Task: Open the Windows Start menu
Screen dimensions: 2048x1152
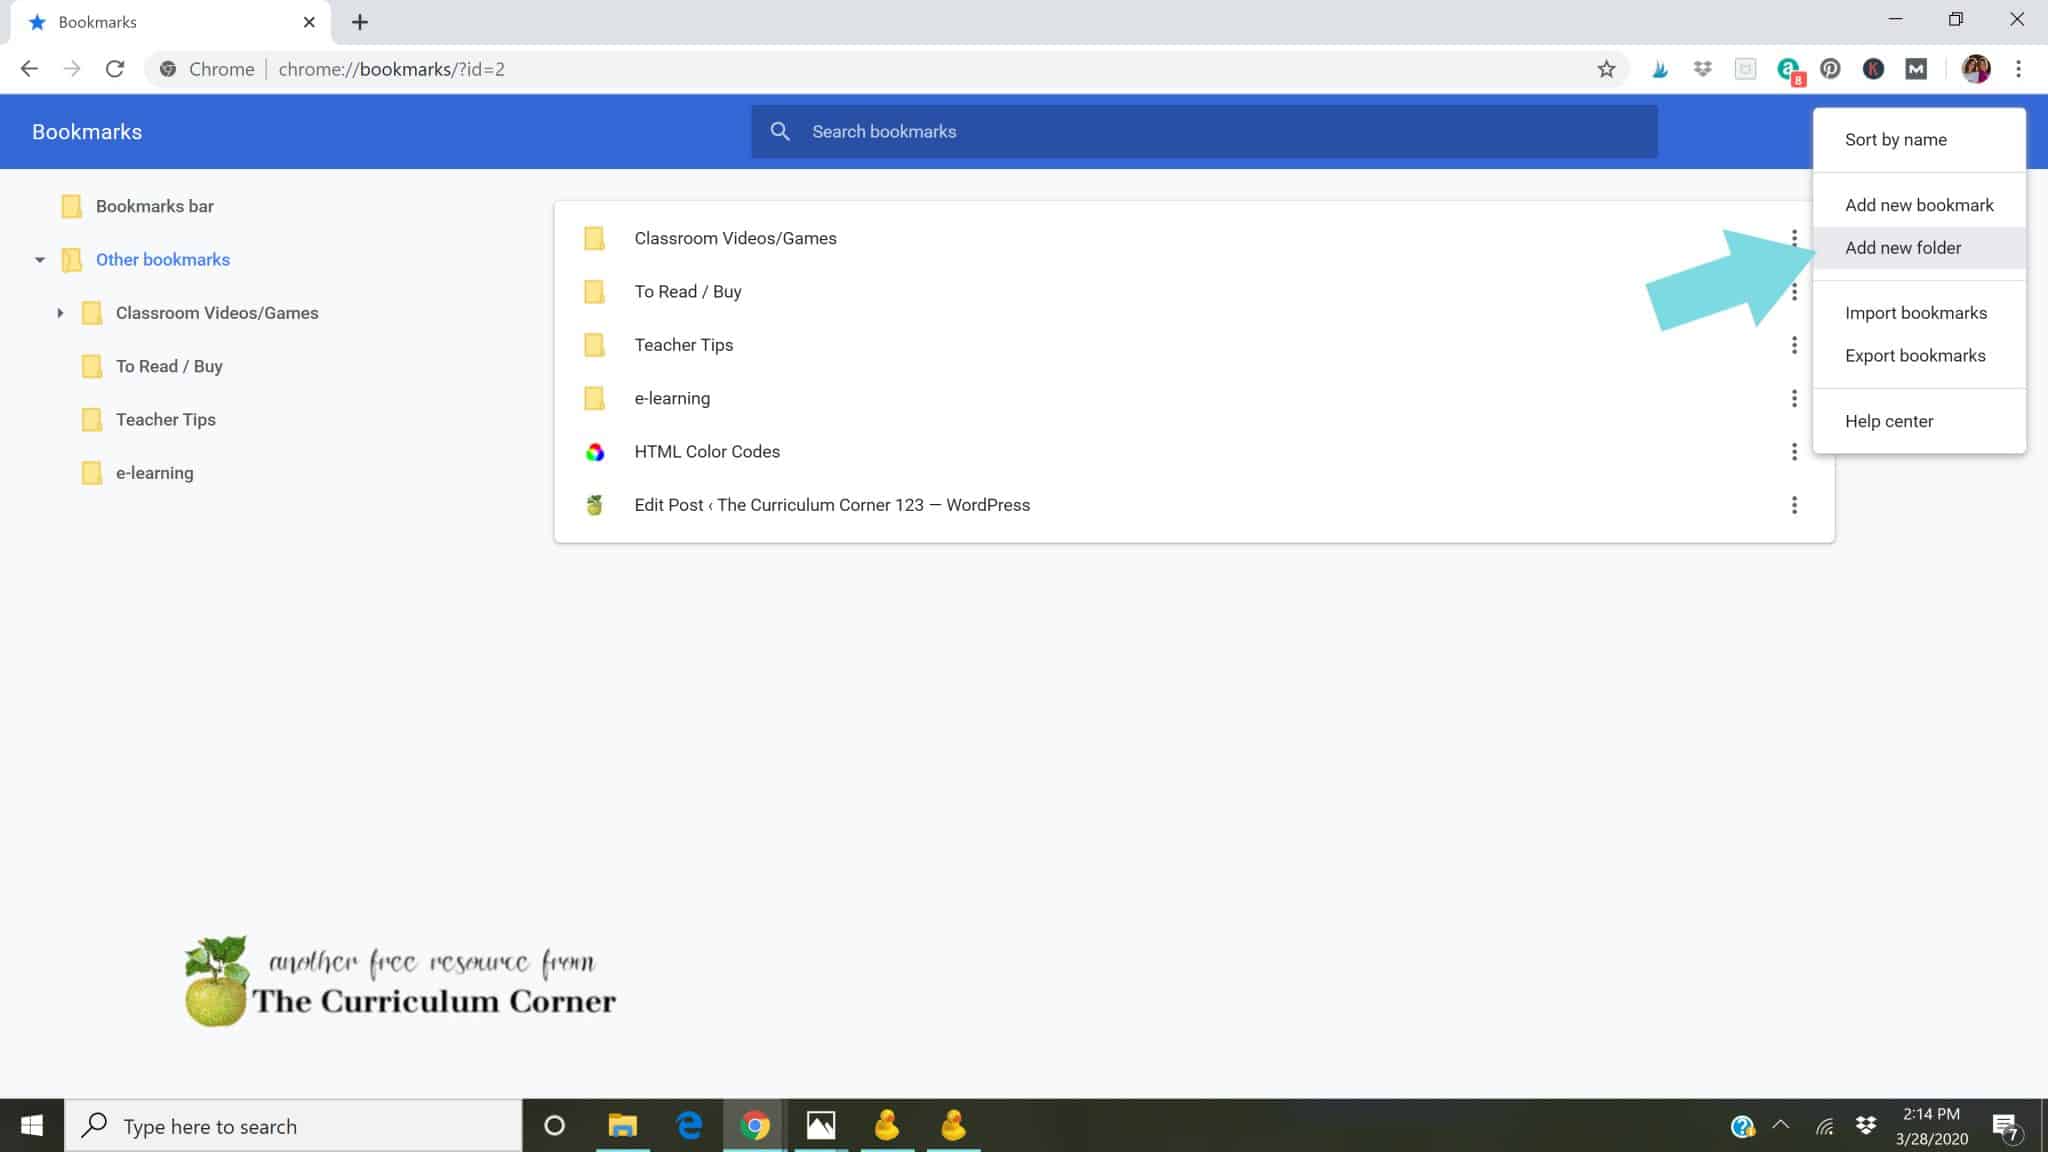Action: 31,1124
